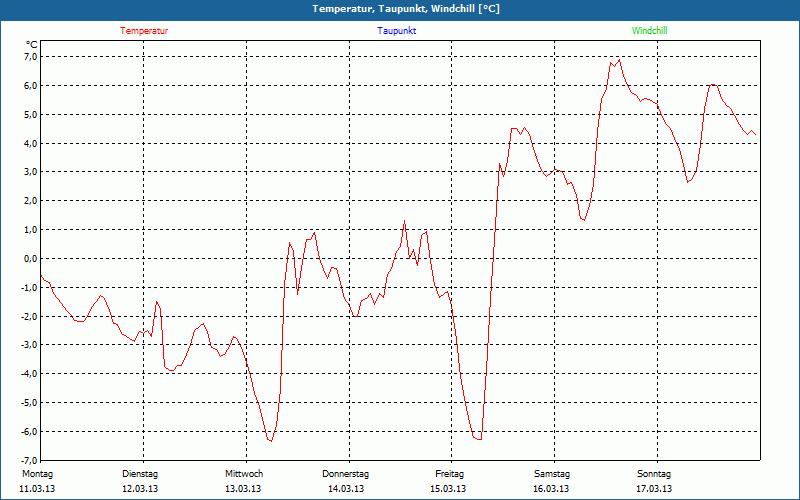Click the Mittwoch day label

244,474
